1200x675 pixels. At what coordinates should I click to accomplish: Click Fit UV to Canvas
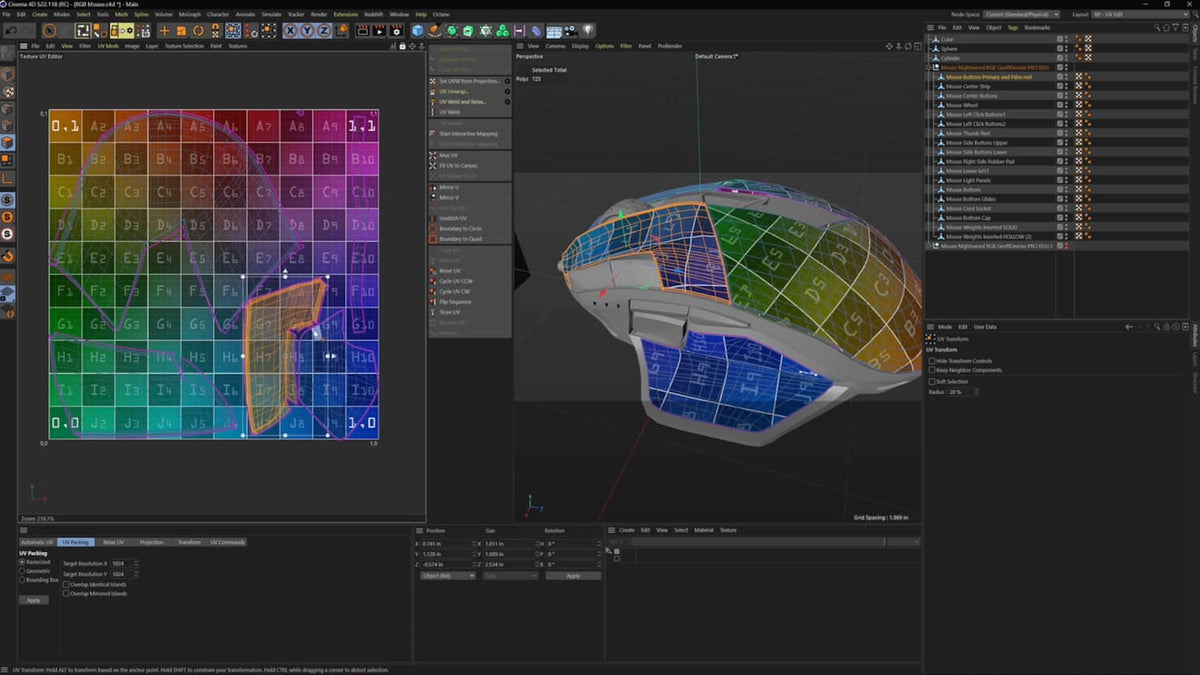pos(458,165)
